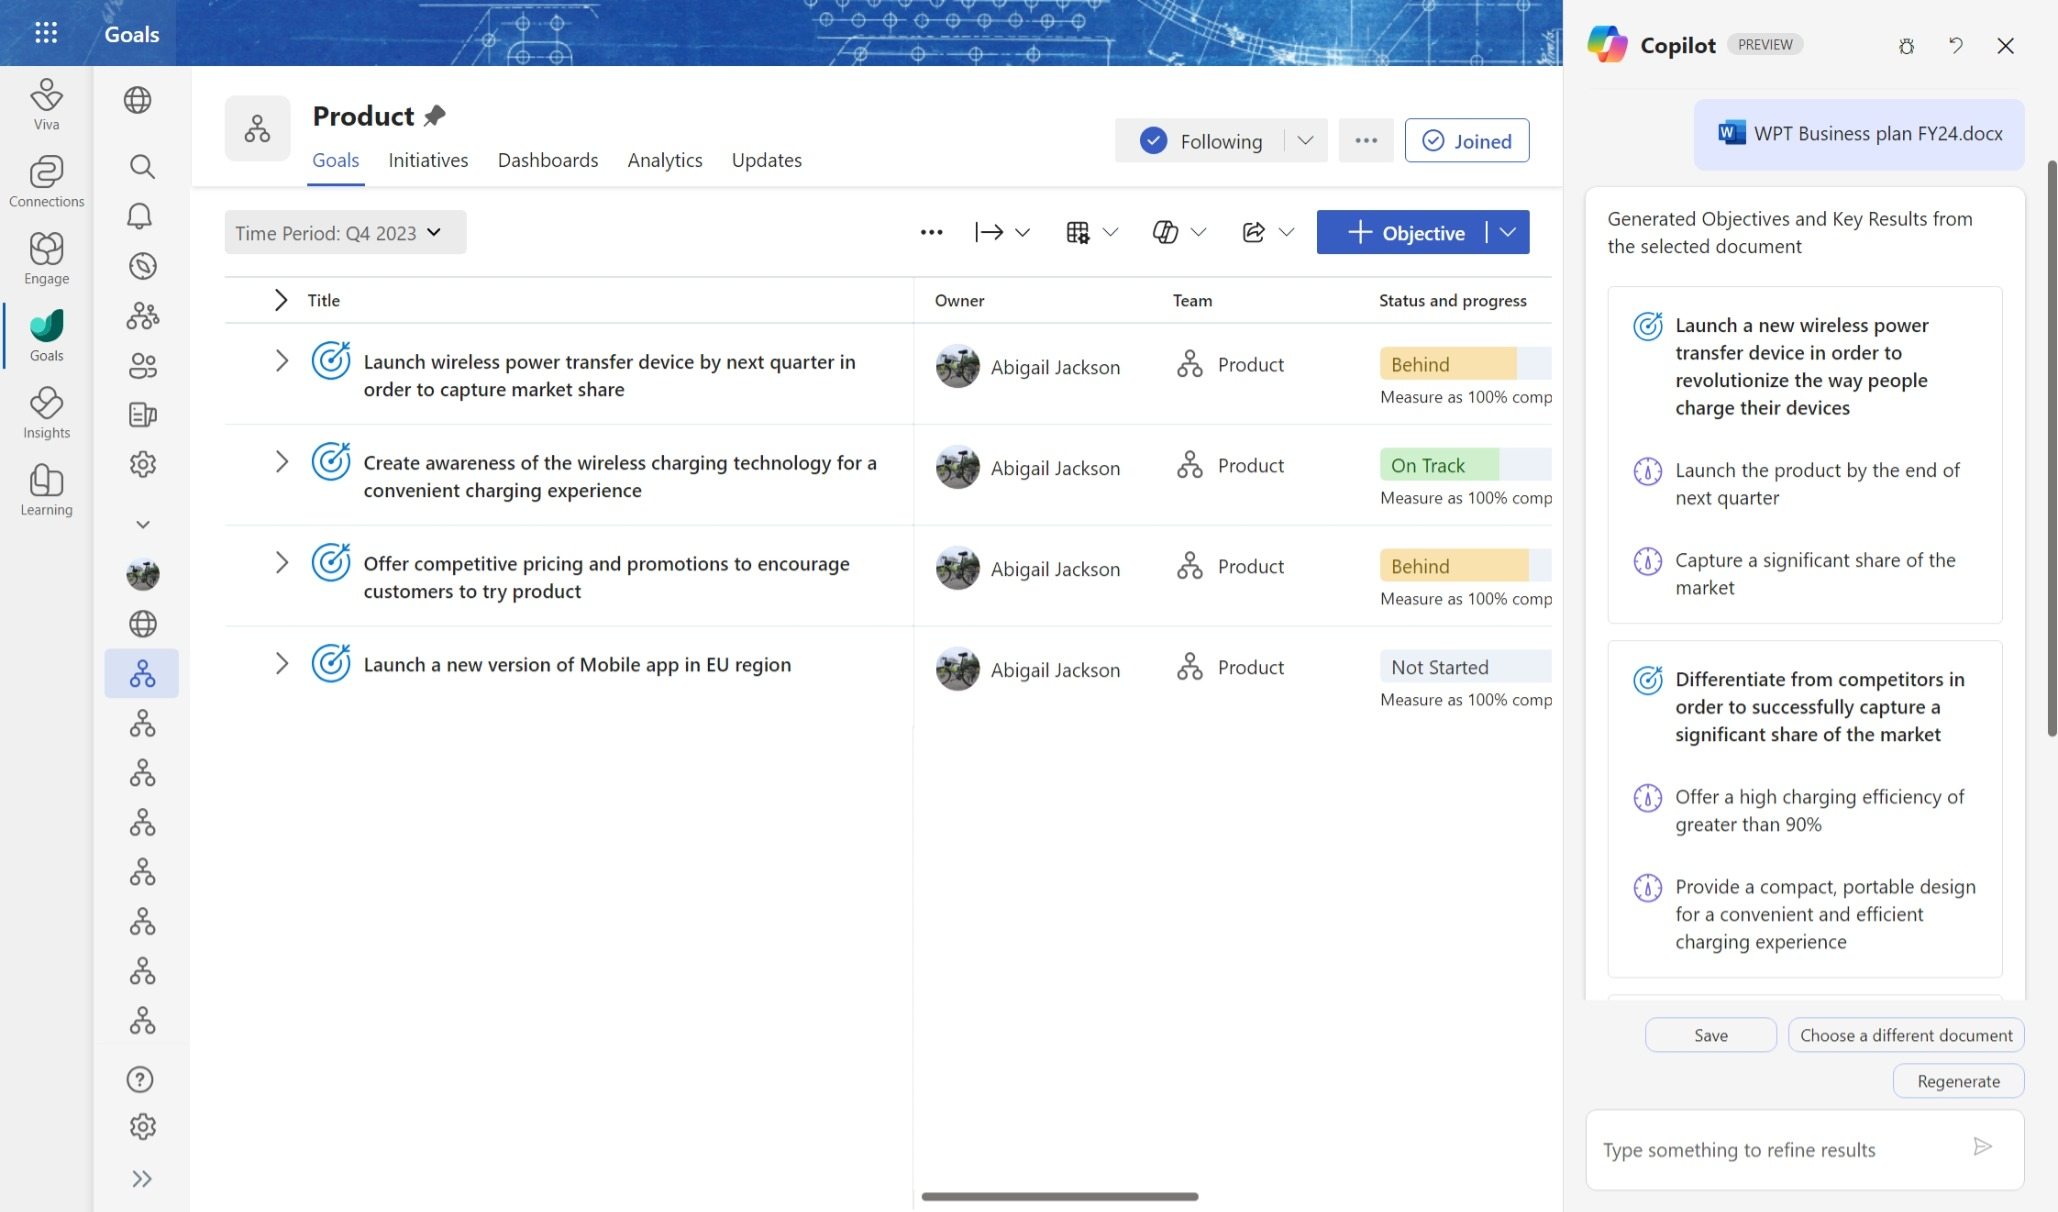This screenshot has height=1212, width=2058.
Task: Expand the Objective button dropdown arrow
Action: click(1509, 231)
